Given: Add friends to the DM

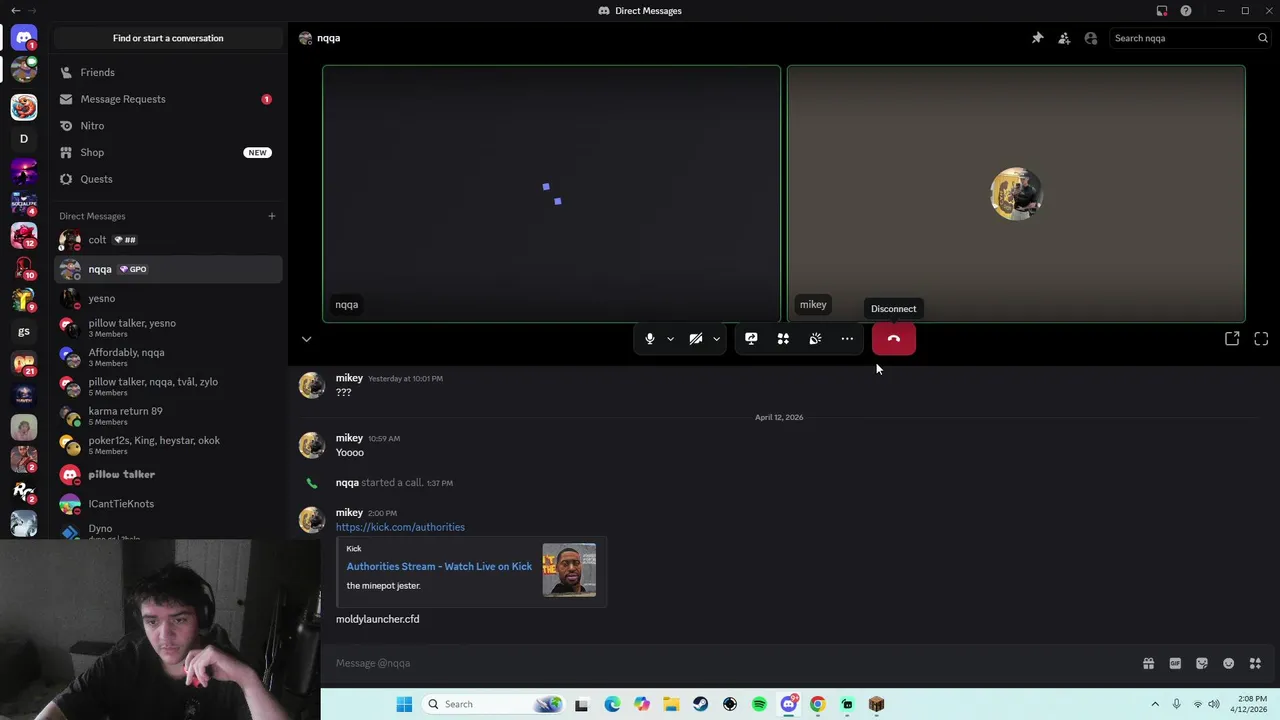Looking at the screenshot, I should (1064, 38).
